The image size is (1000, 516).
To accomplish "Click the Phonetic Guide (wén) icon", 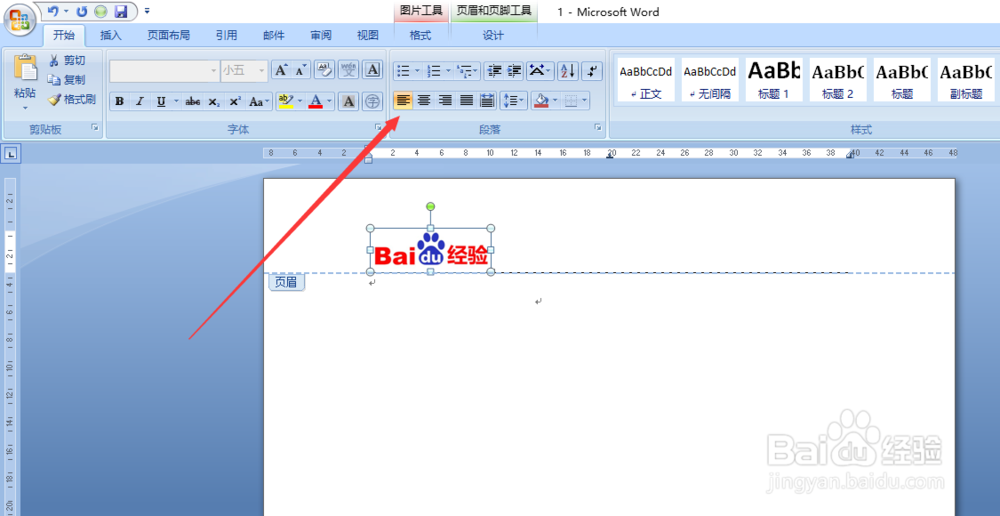I will coord(348,70).
